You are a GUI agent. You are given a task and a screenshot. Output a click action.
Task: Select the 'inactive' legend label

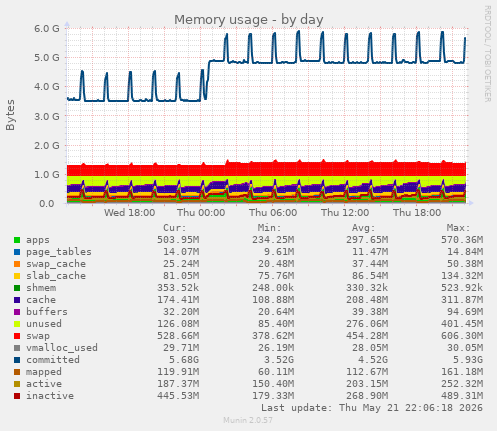point(50,396)
